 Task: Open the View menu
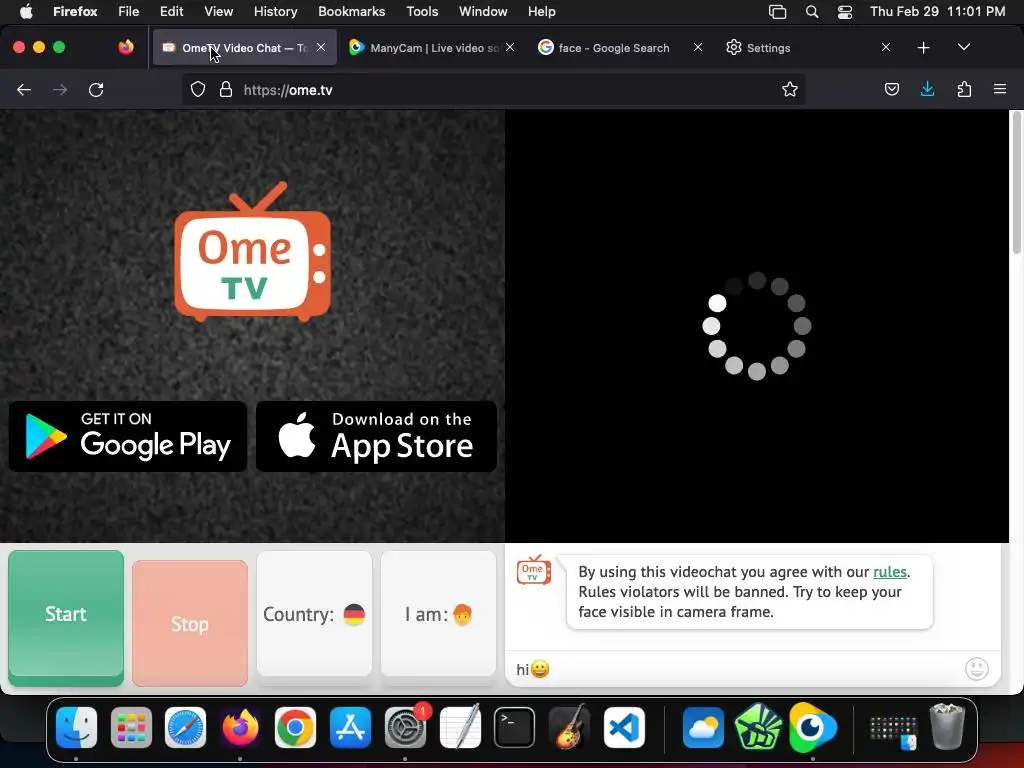click(218, 11)
